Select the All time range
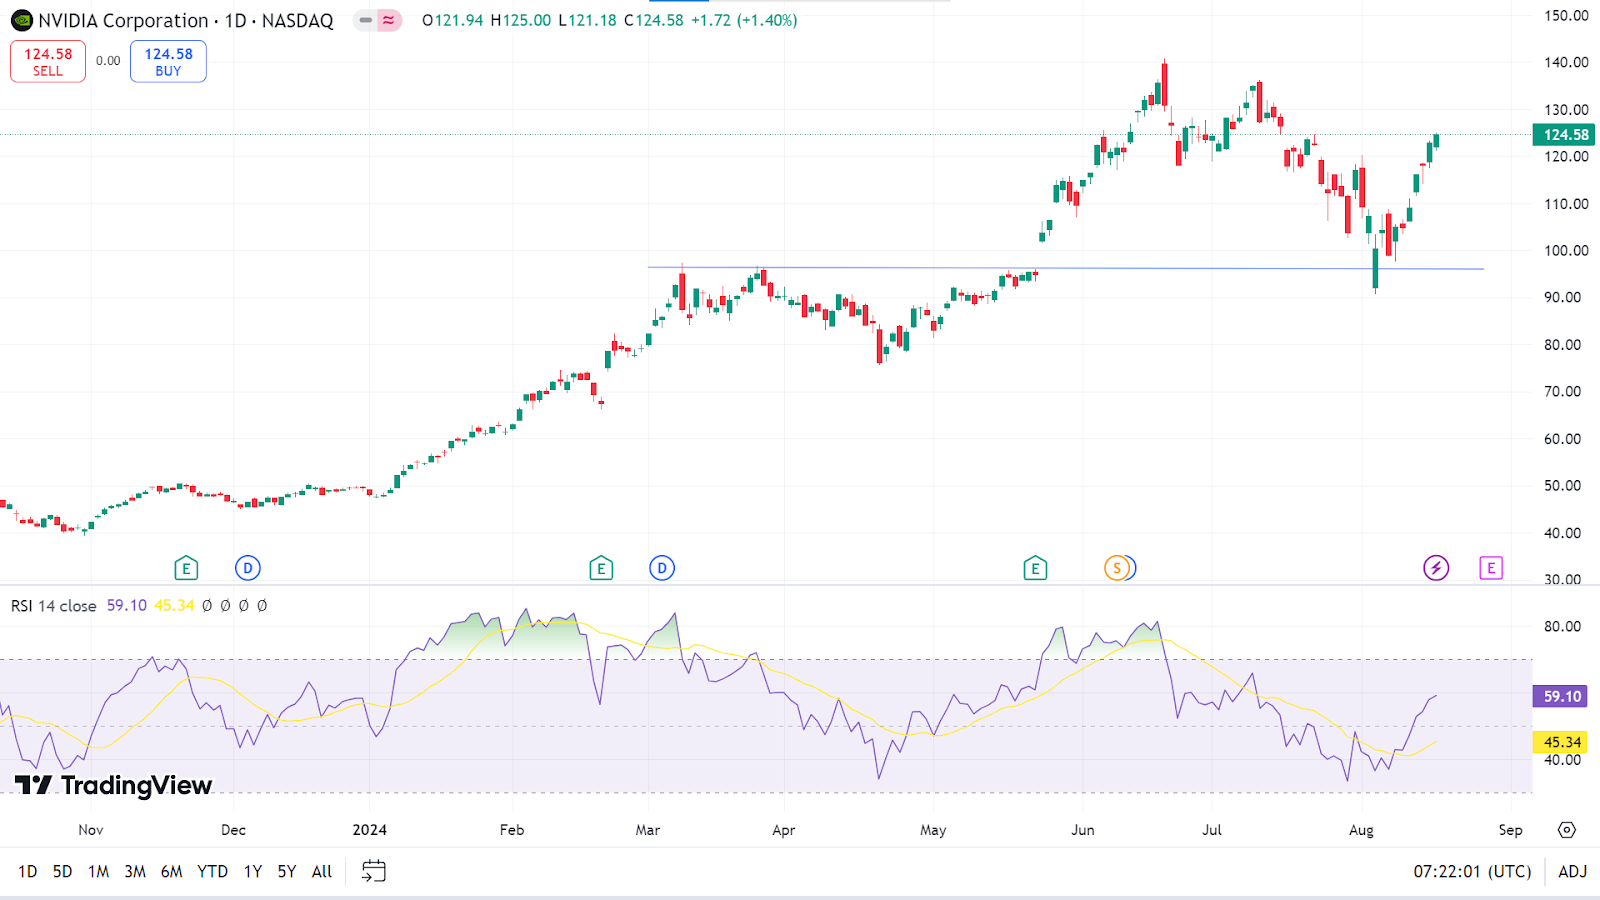 pos(322,871)
